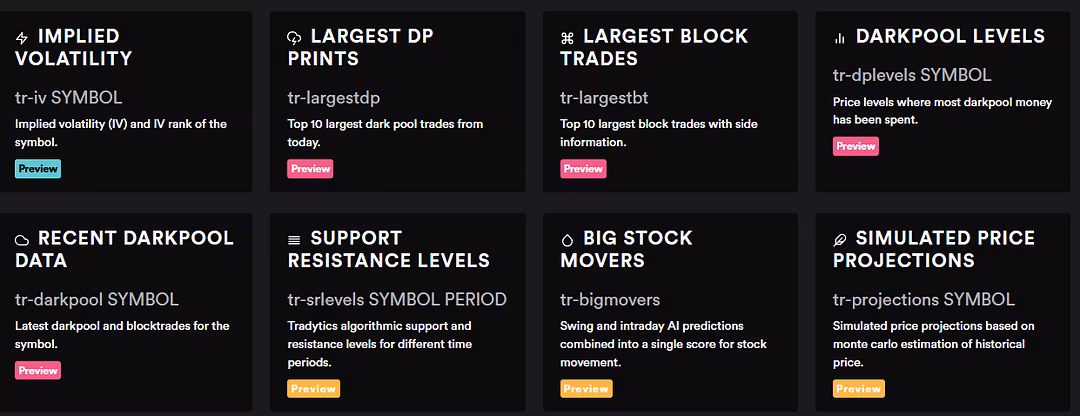Show Preview for Big Stock Movers

[x=583, y=388]
